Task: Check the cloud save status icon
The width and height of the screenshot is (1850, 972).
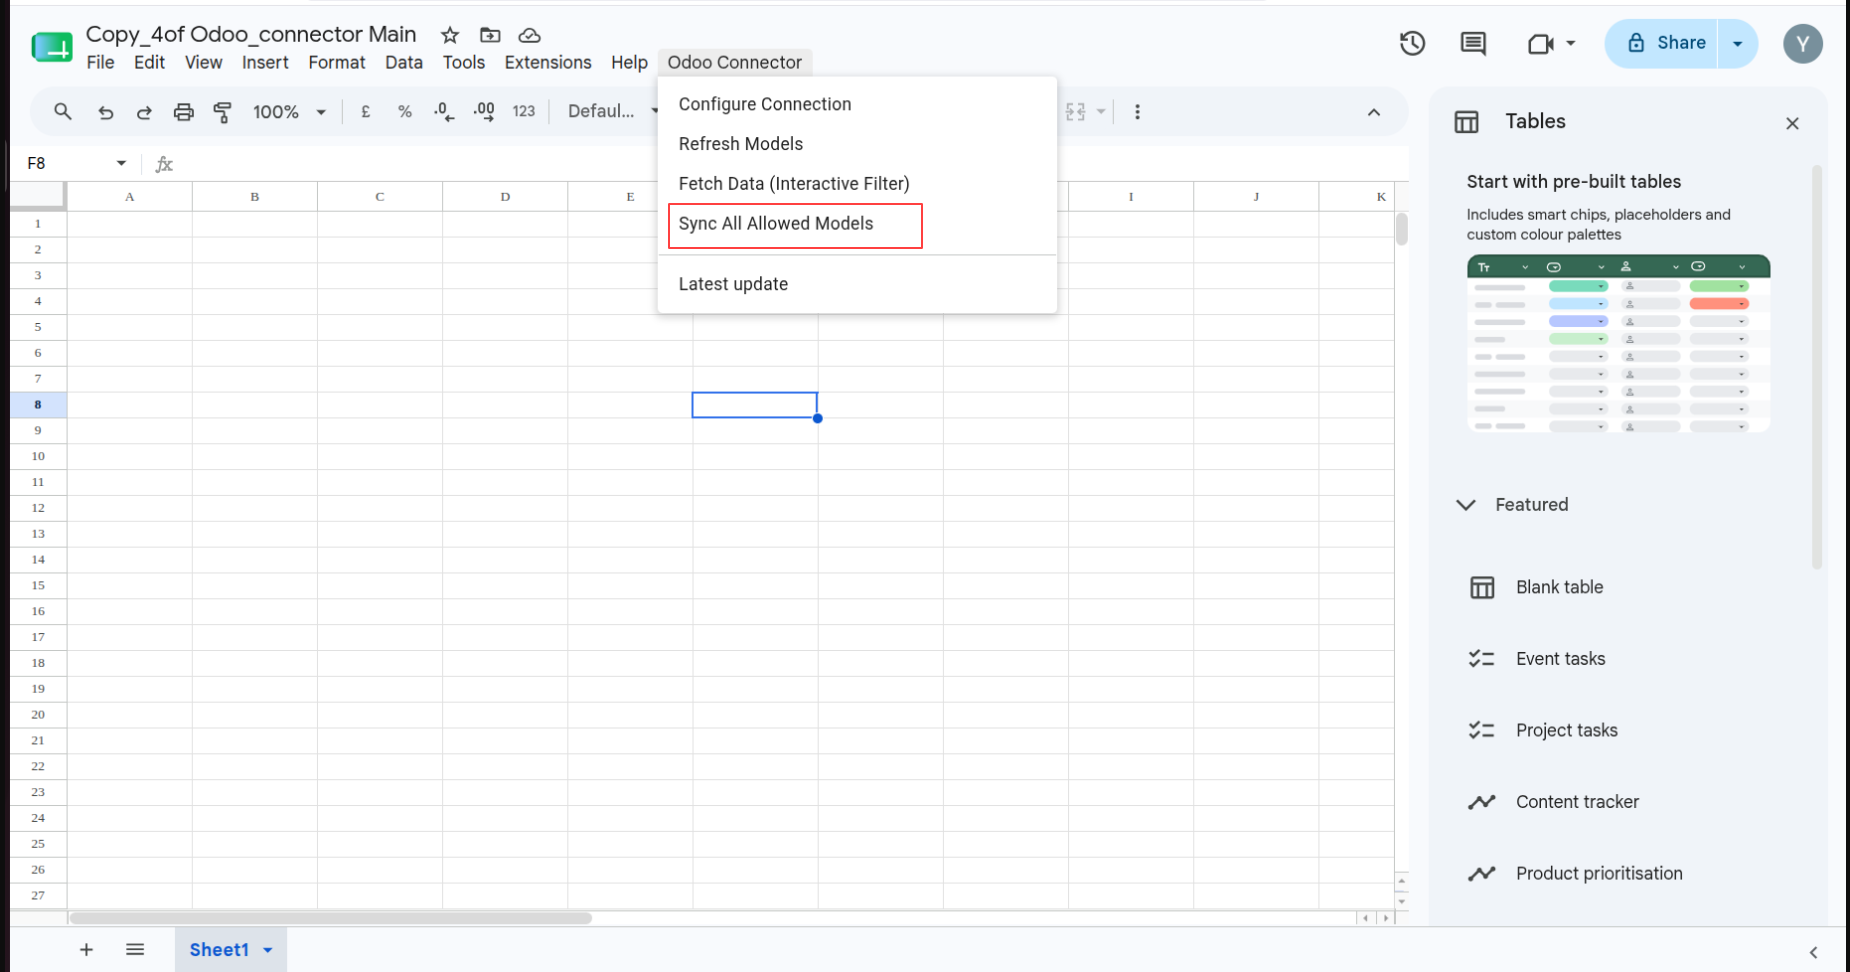Action: tap(529, 35)
